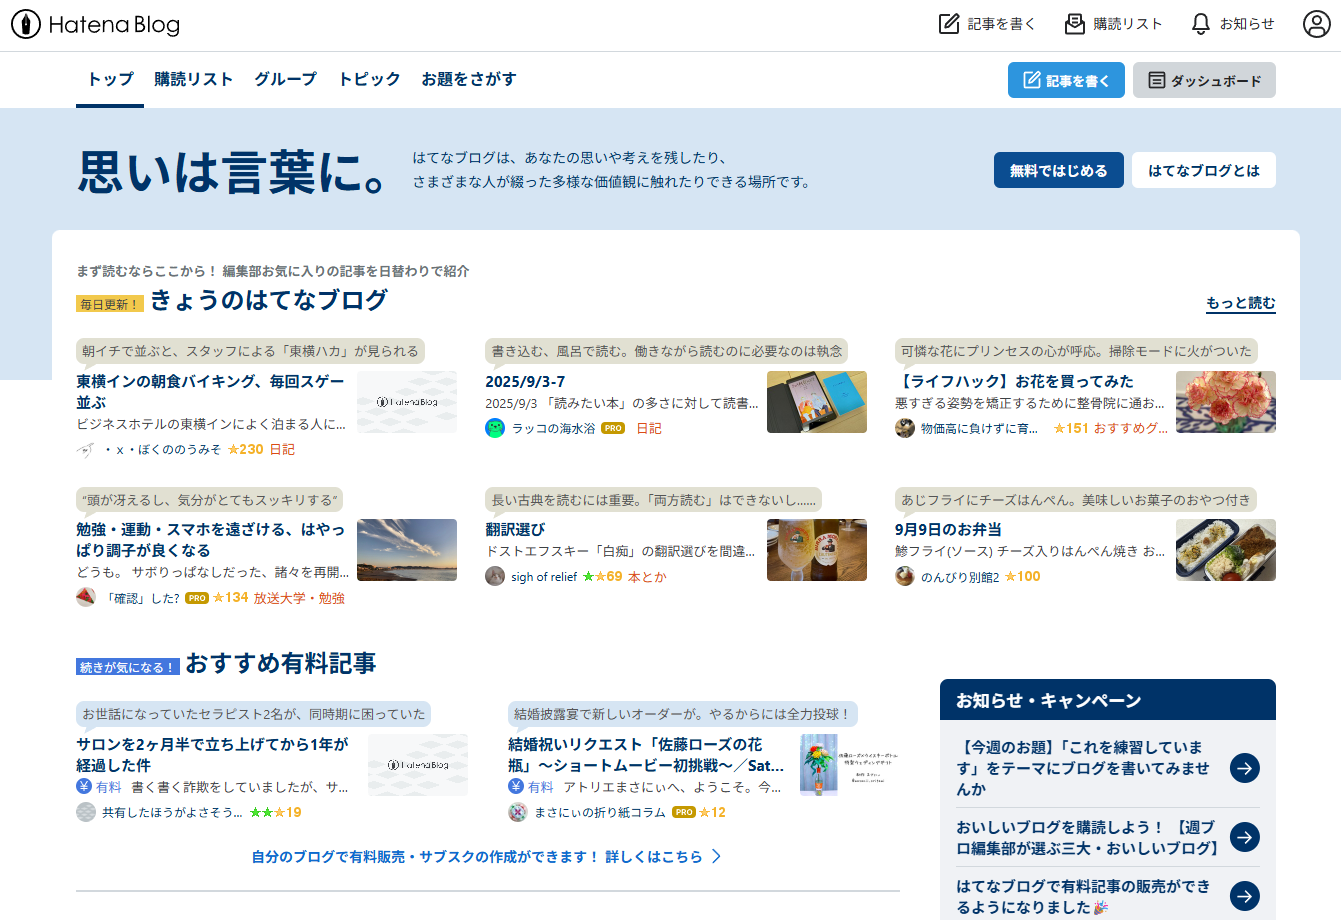
Task: Click ラッコの海水浴 blog avatar icon
Action: [x=495, y=428]
